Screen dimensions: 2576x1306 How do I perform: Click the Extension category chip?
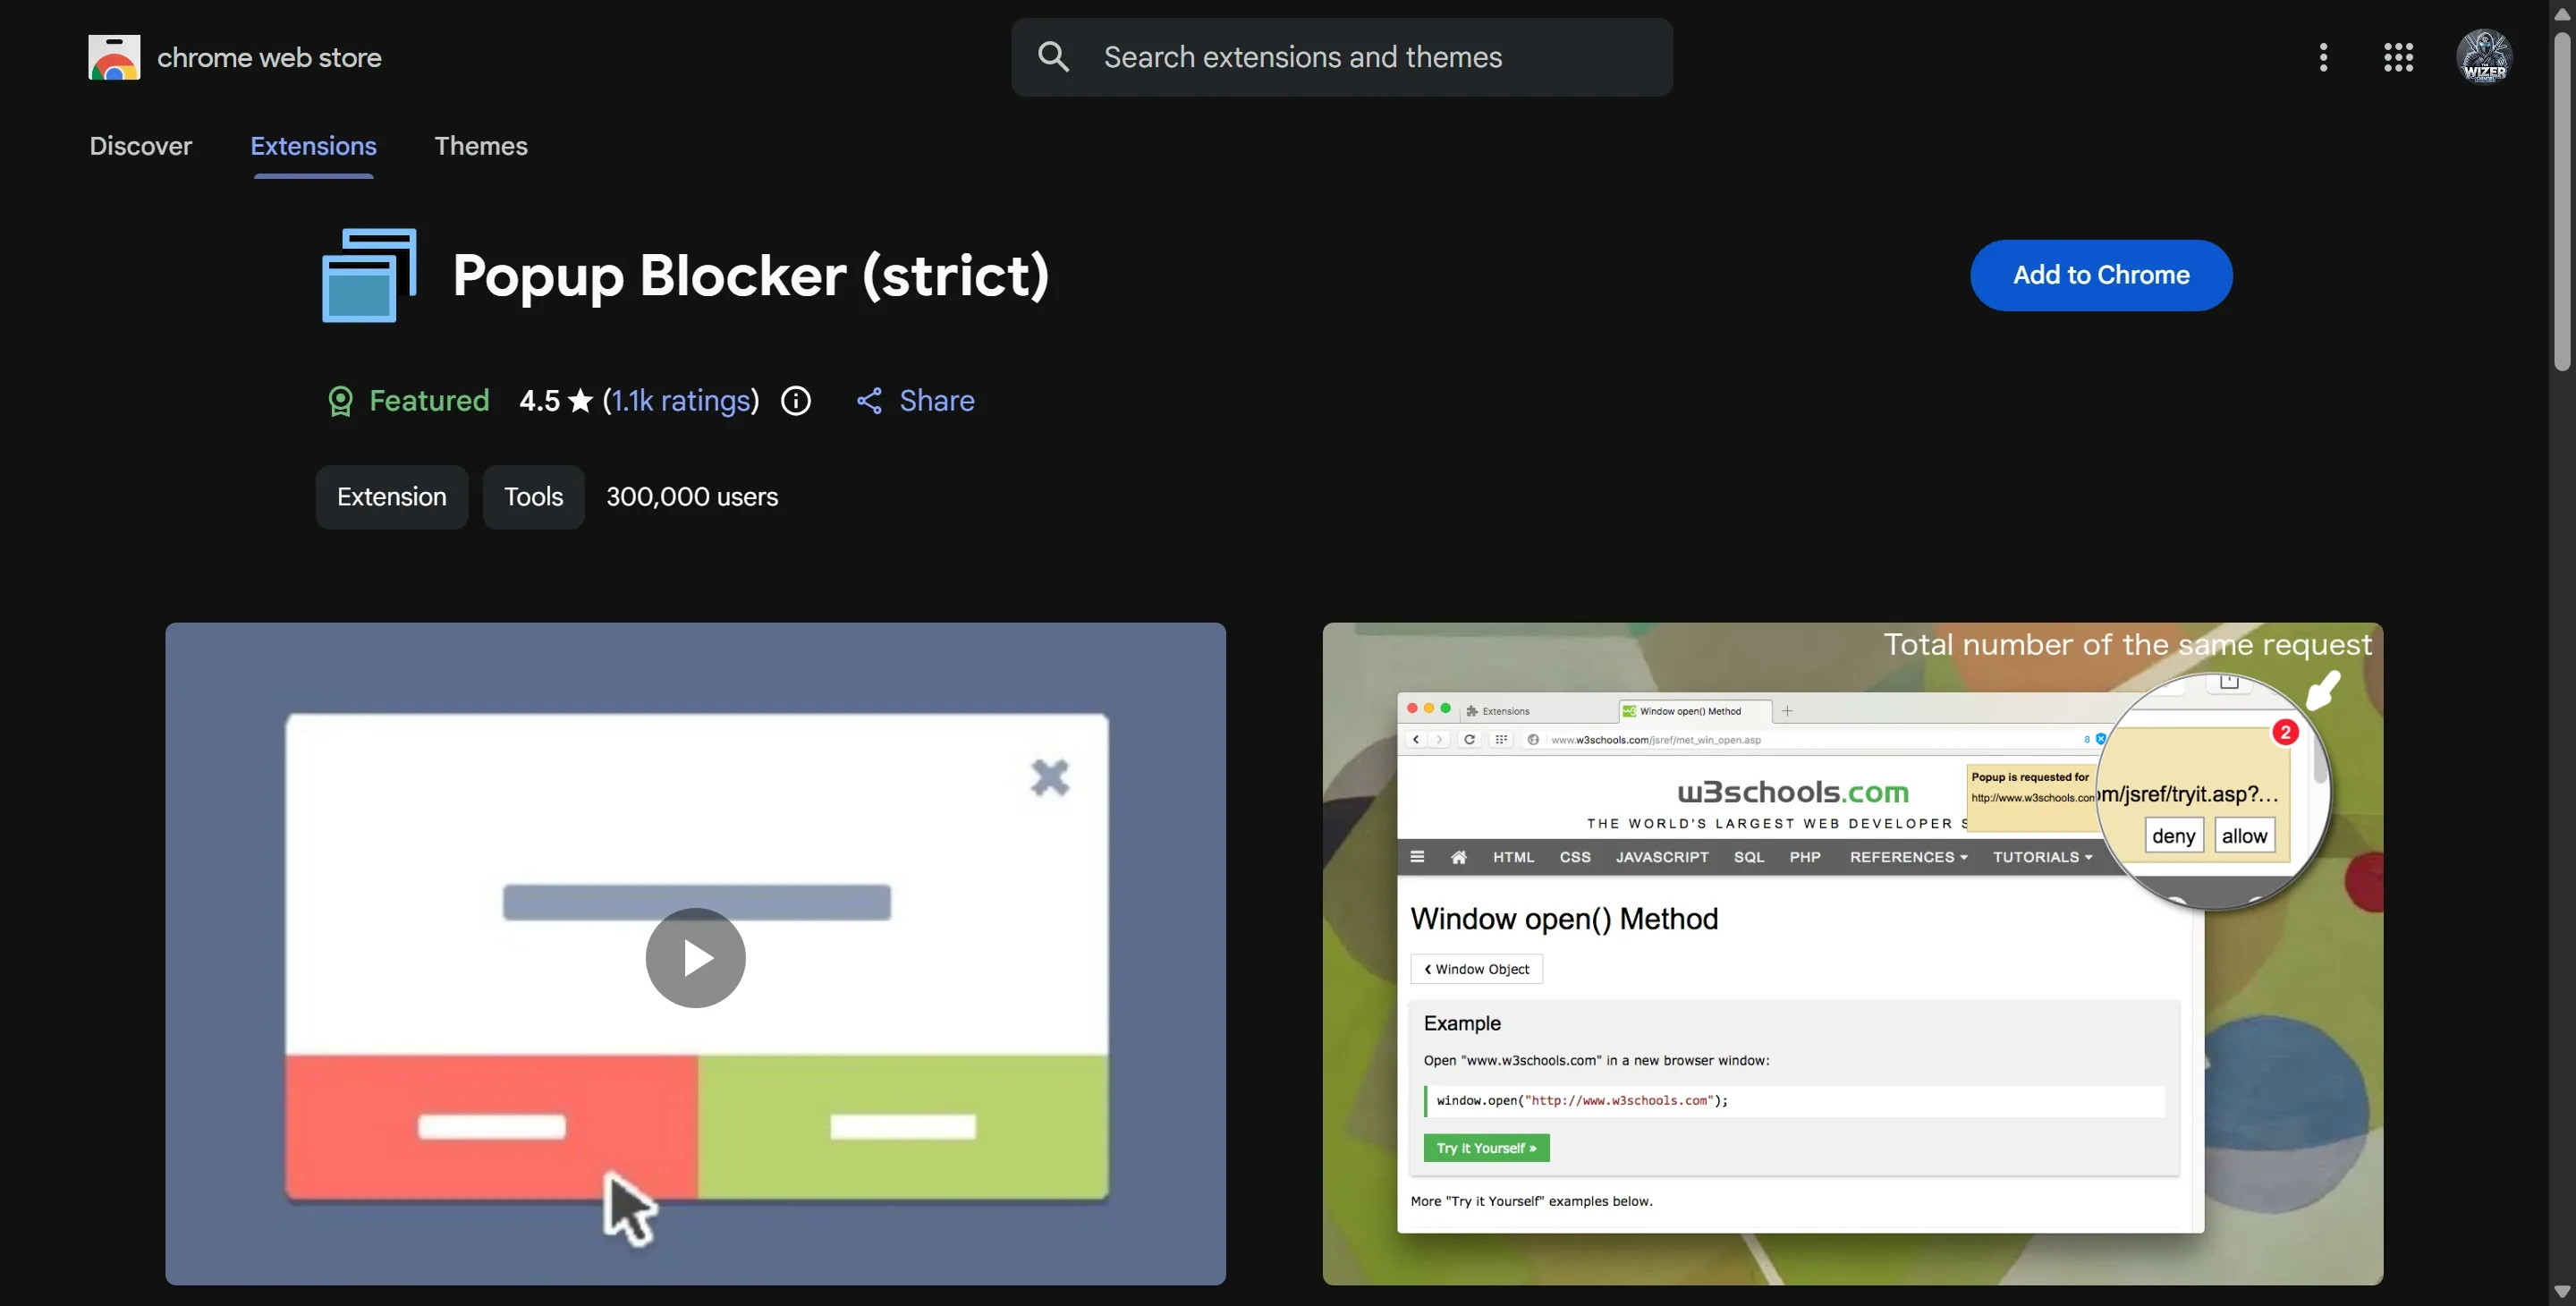tap(391, 497)
